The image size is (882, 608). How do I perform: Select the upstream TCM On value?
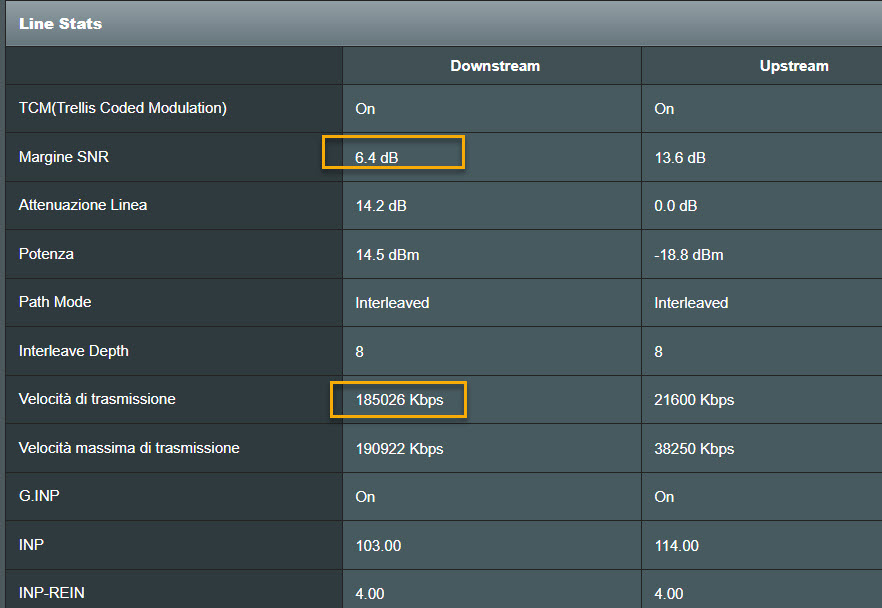click(x=664, y=109)
